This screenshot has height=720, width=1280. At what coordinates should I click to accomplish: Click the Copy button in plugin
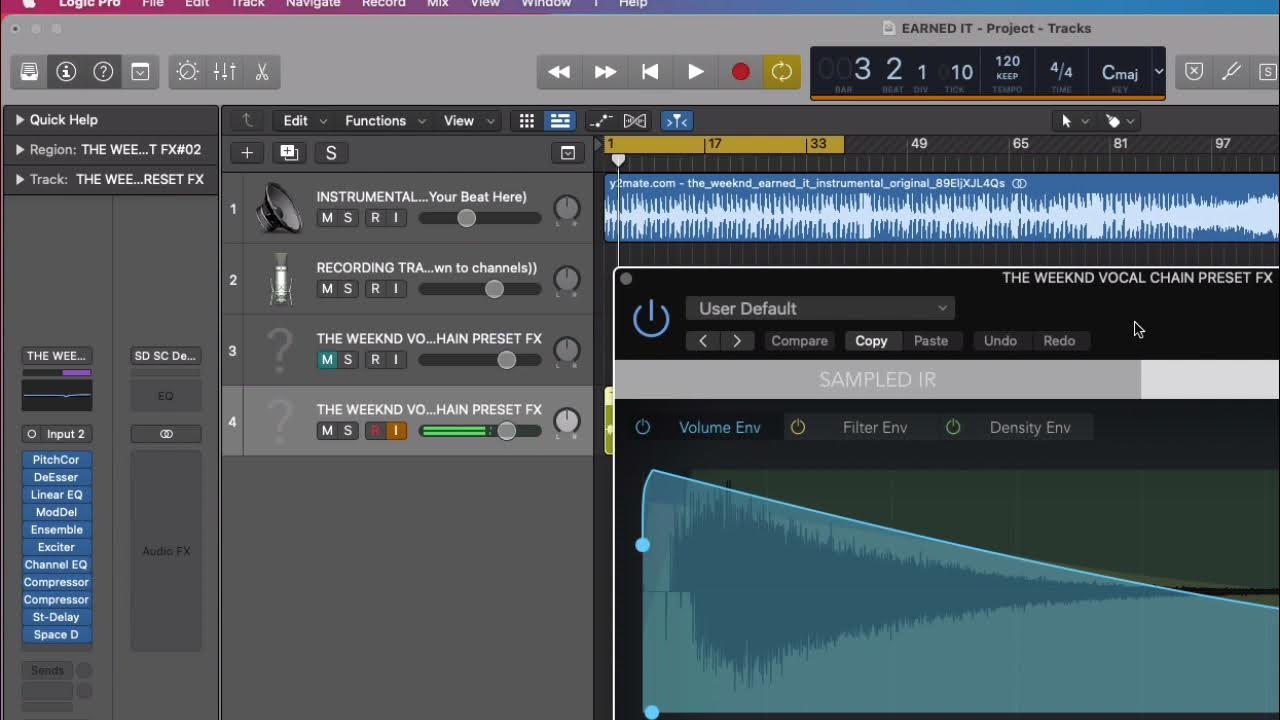[x=871, y=341]
